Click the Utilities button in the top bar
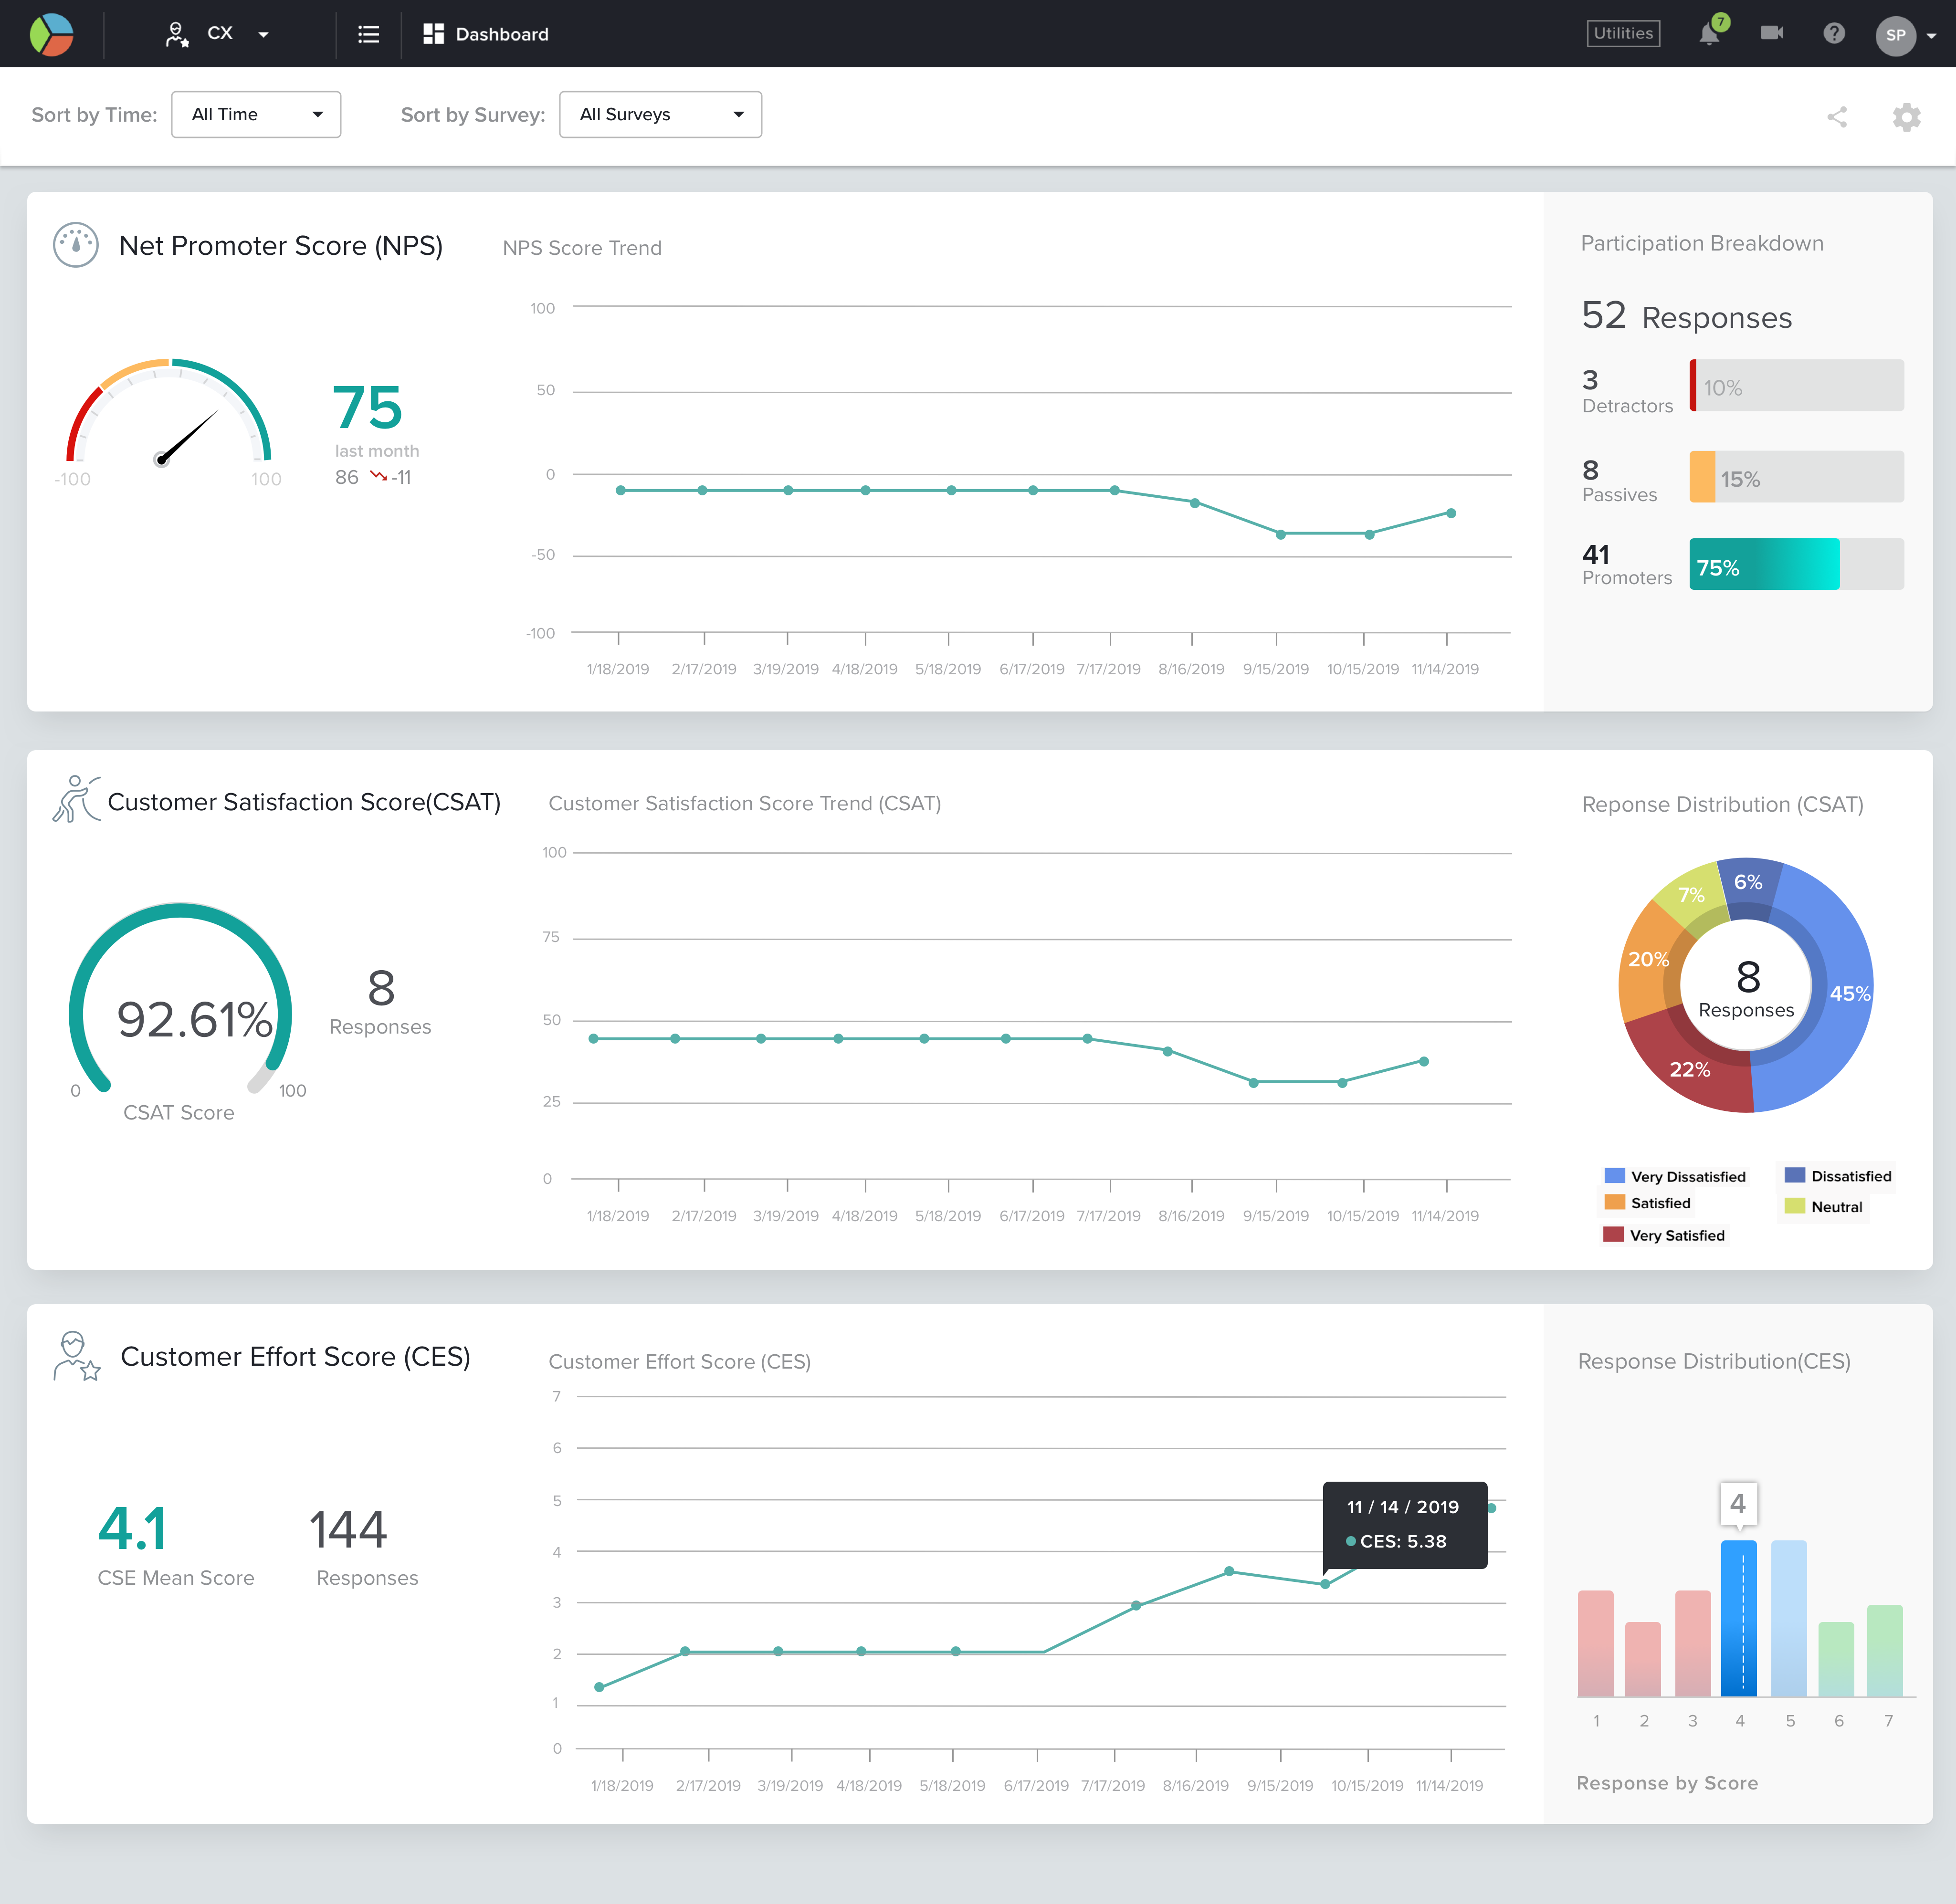The image size is (1956, 1904). coord(1622,33)
